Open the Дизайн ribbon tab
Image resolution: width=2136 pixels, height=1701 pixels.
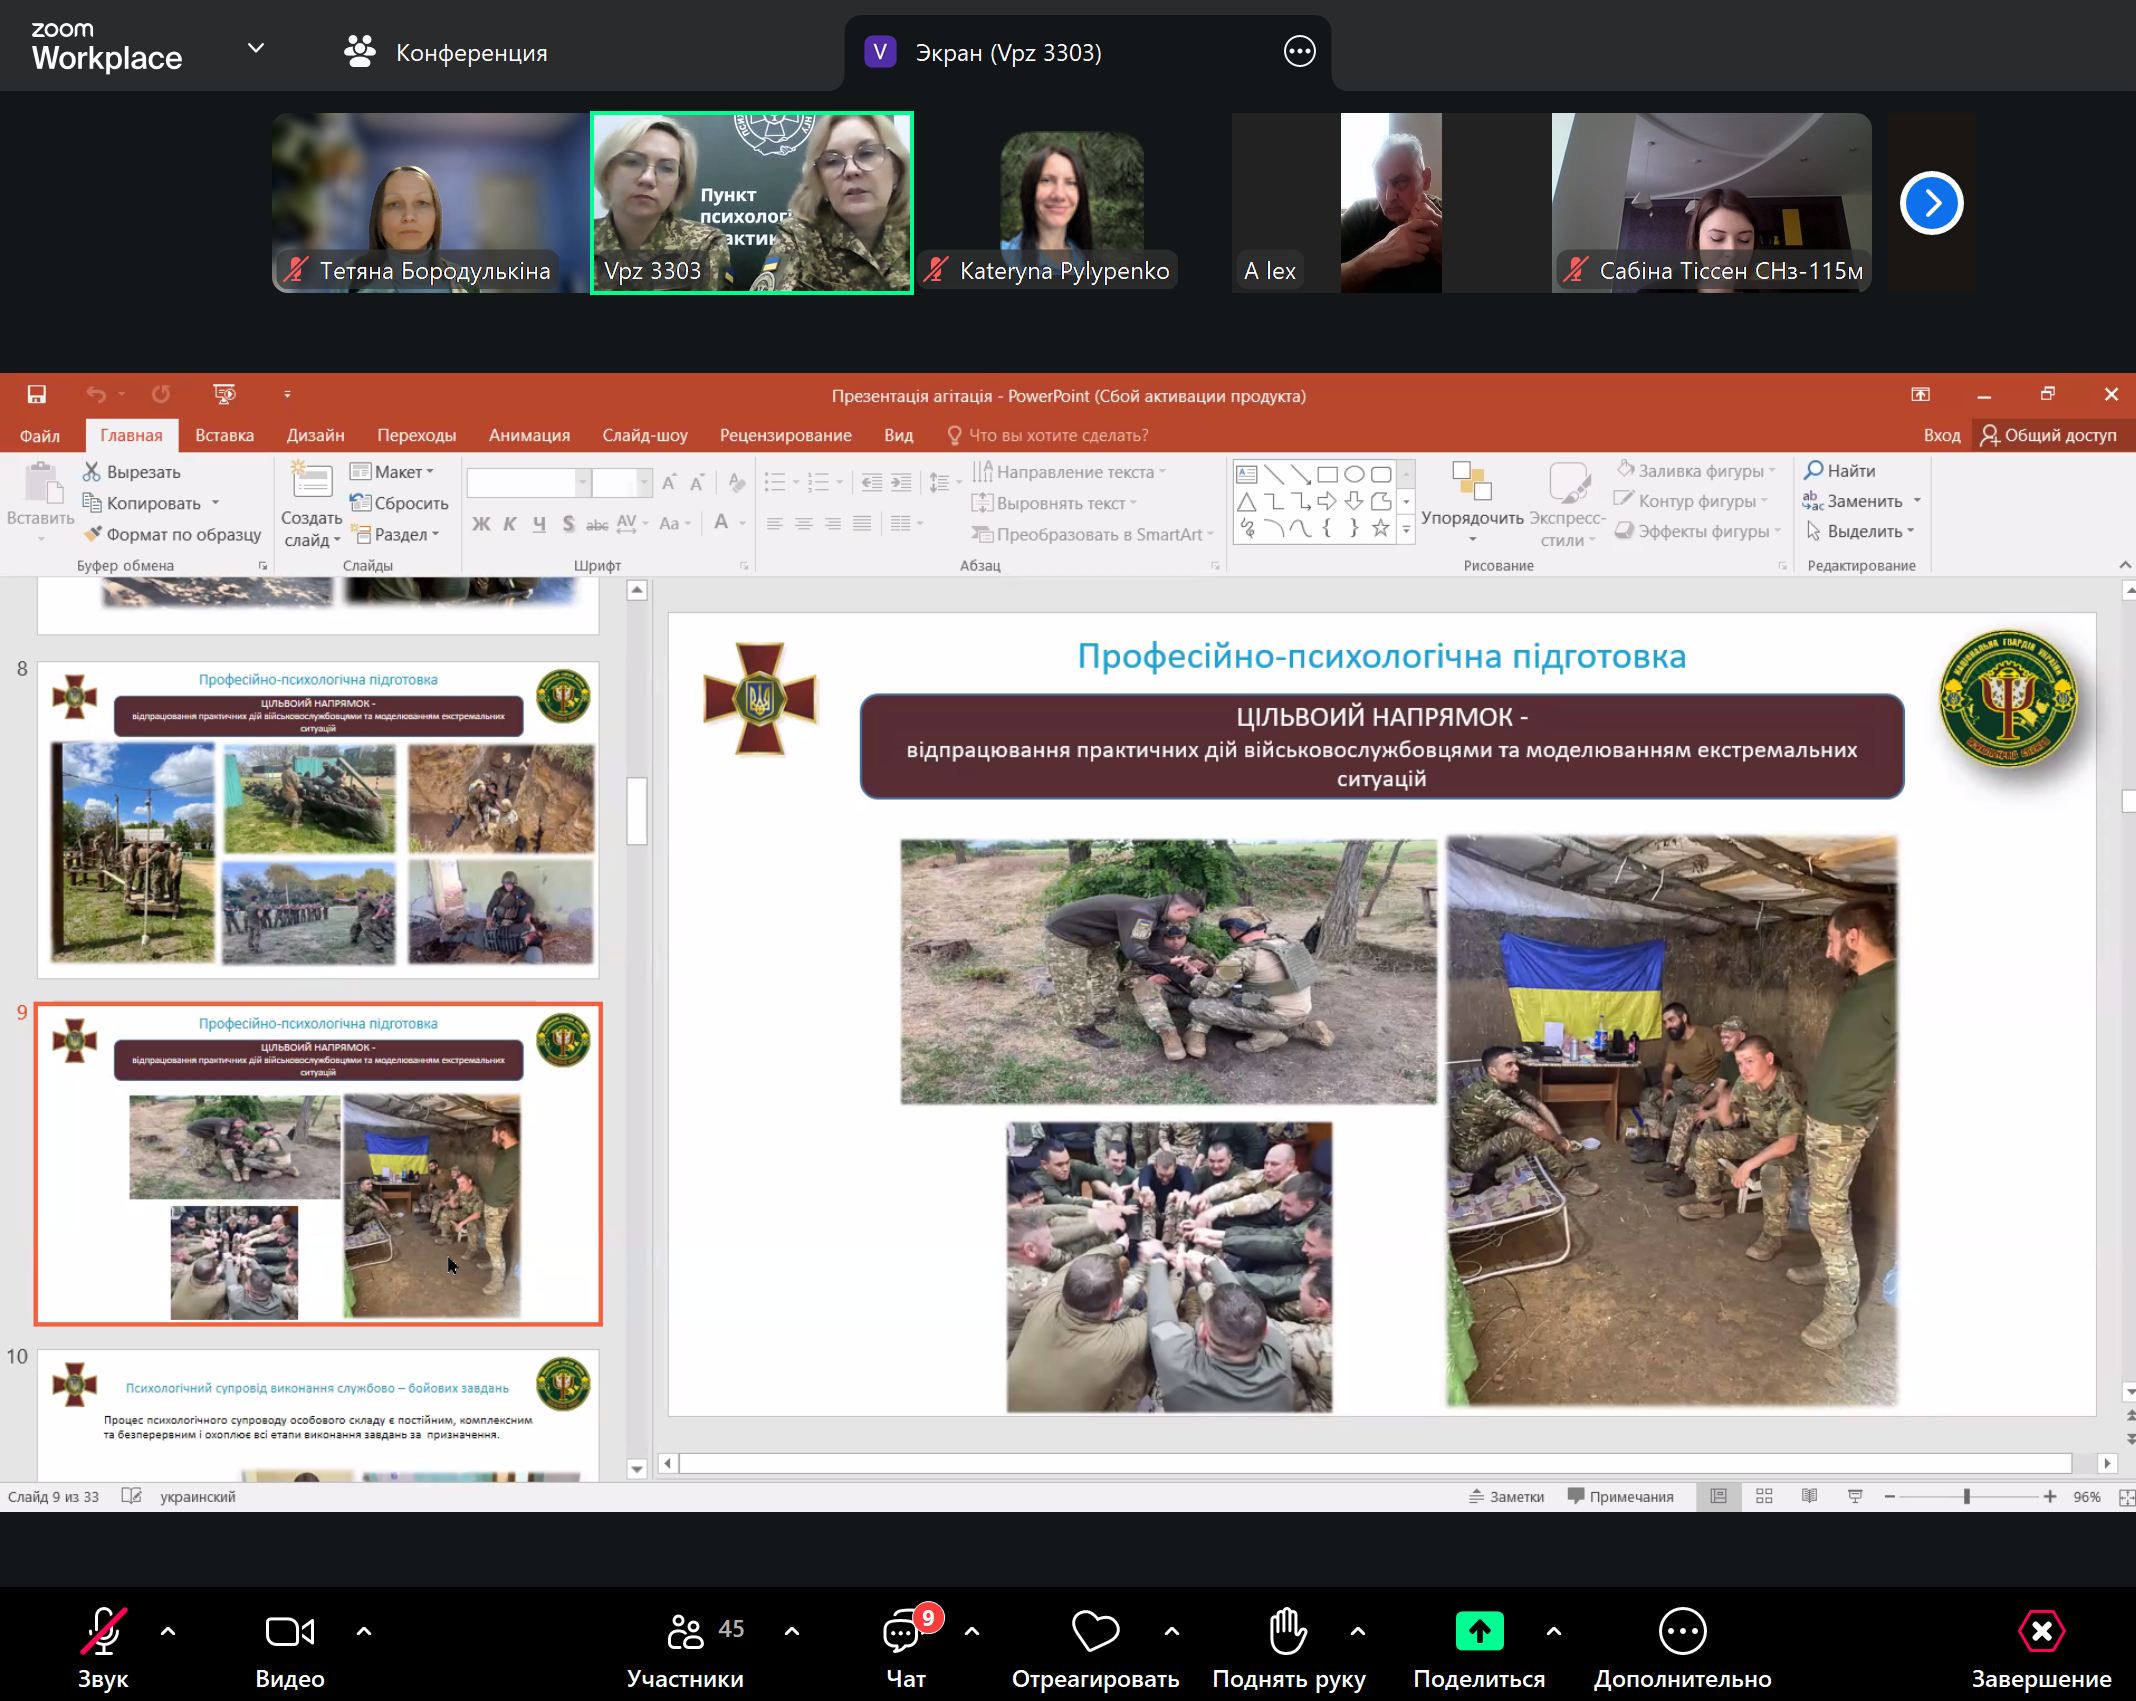[x=315, y=435]
